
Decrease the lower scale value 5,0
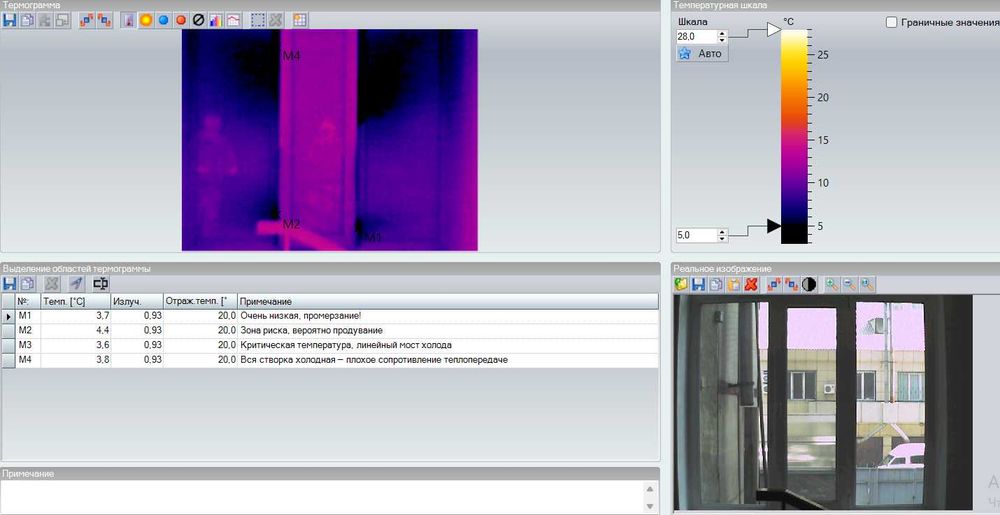722,238
